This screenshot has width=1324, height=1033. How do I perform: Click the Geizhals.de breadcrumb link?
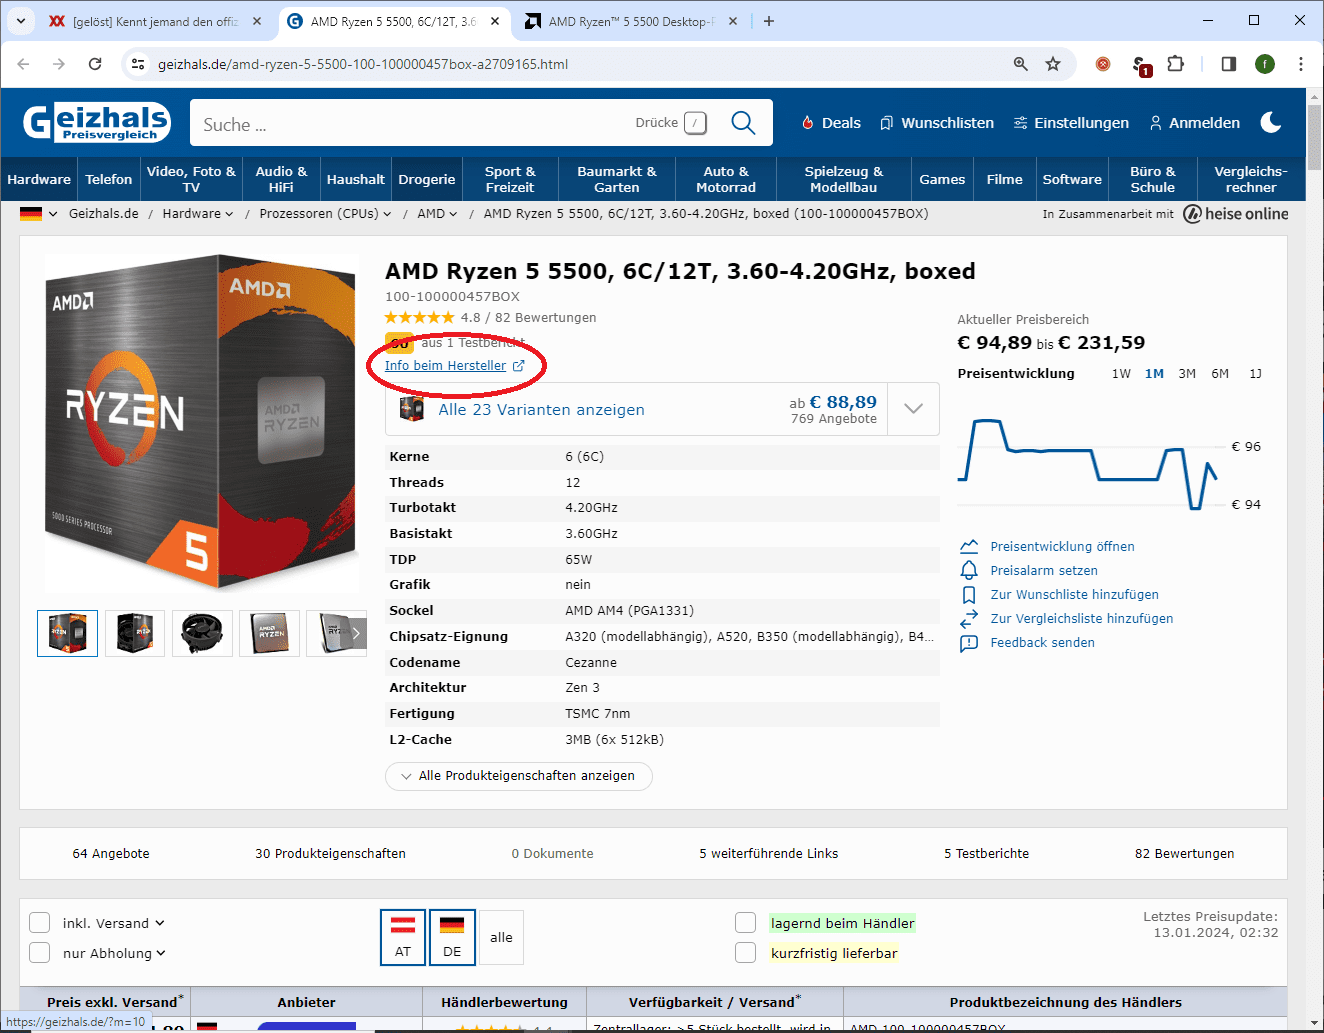[104, 214]
